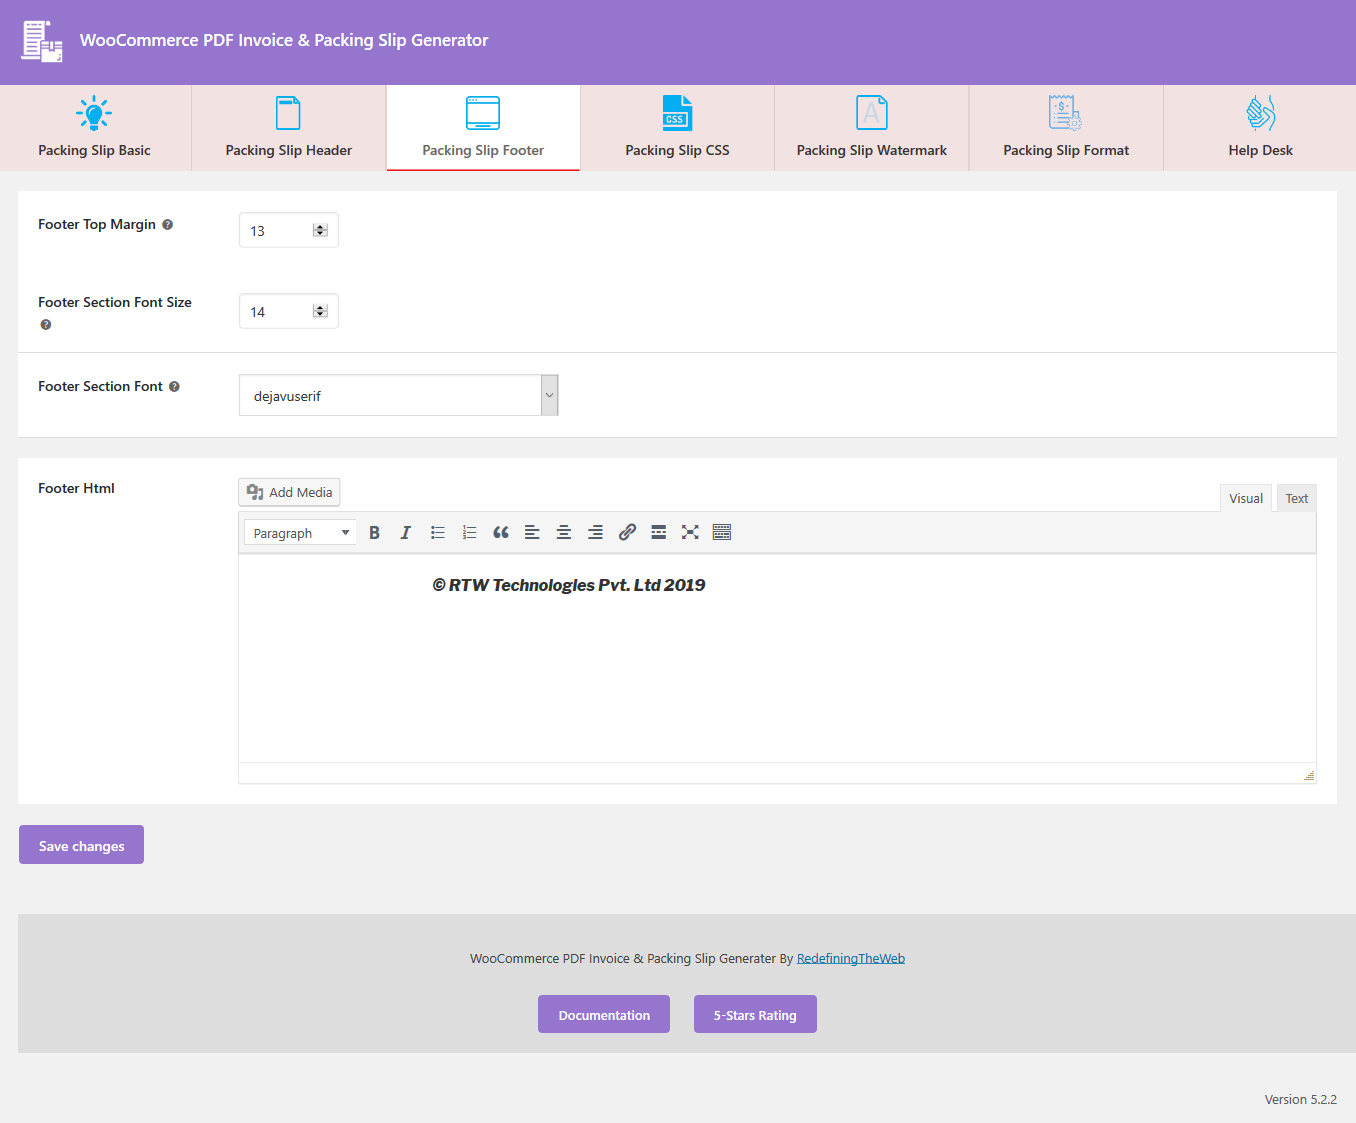The height and width of the screenshot is (1123, 1356).
Task: Insert a numbered list
Action: point(469,532)
